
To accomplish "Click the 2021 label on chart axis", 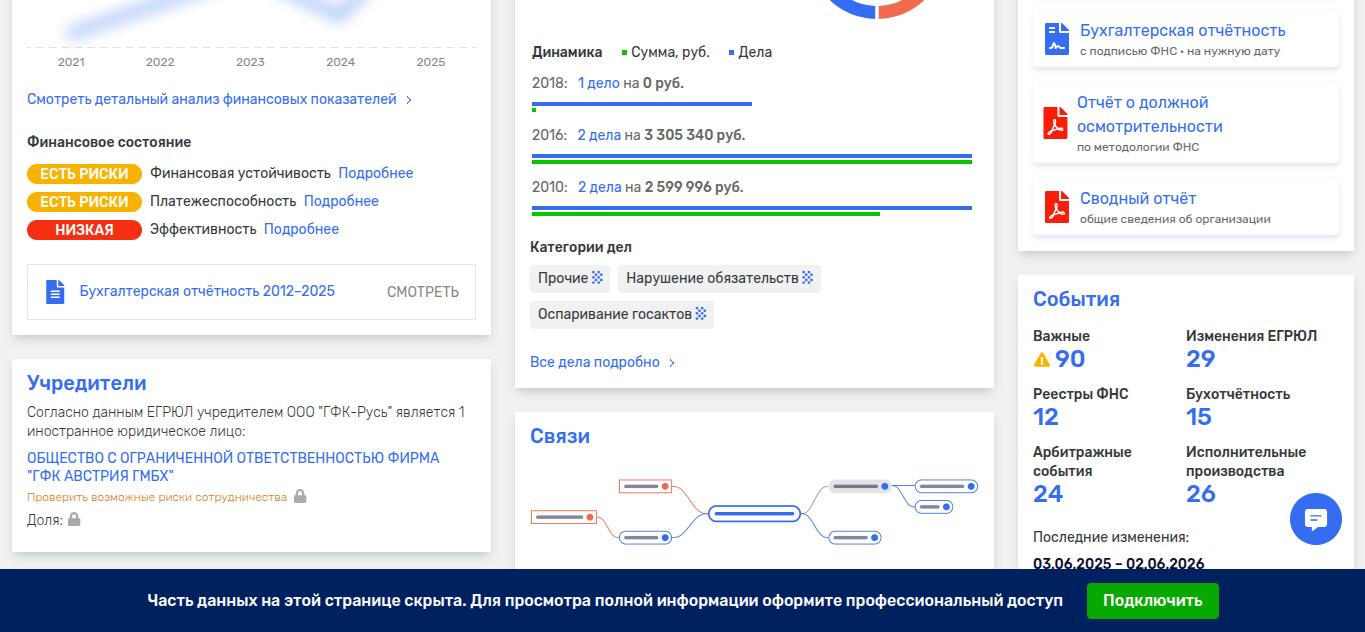I will [71, 62].
